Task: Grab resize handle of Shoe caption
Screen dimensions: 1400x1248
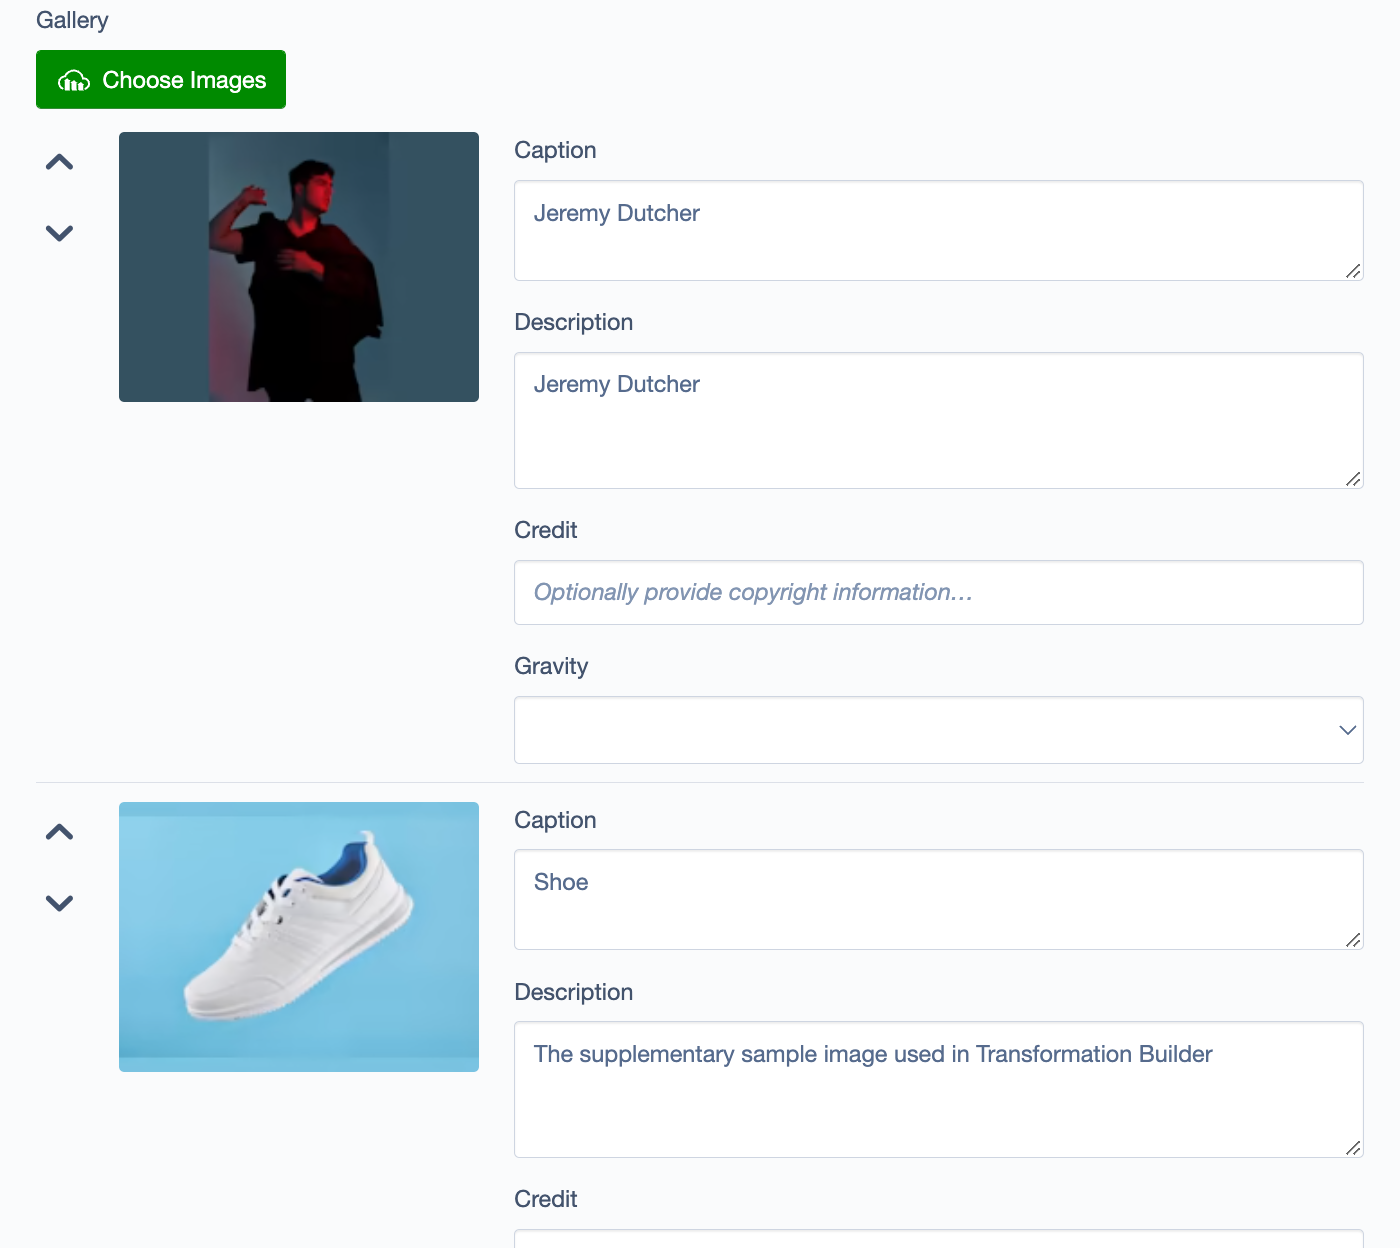Action: click(x=1353, y=940)
